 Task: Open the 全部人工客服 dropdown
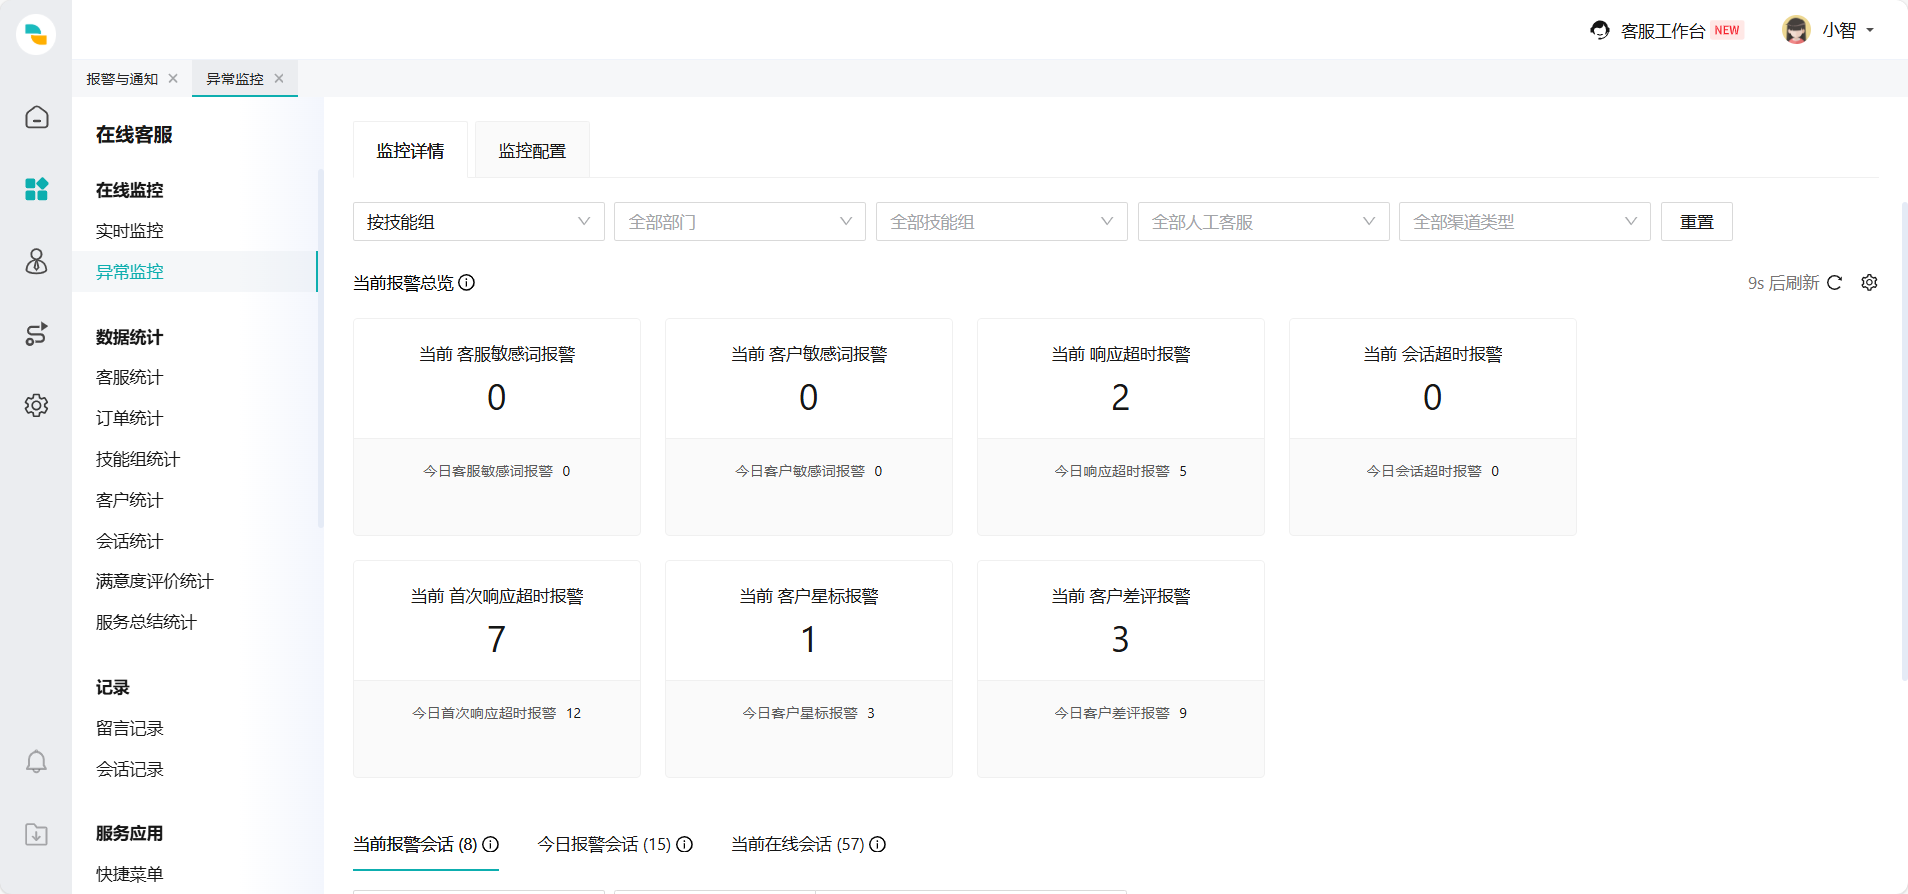[x=1264, y=222]
